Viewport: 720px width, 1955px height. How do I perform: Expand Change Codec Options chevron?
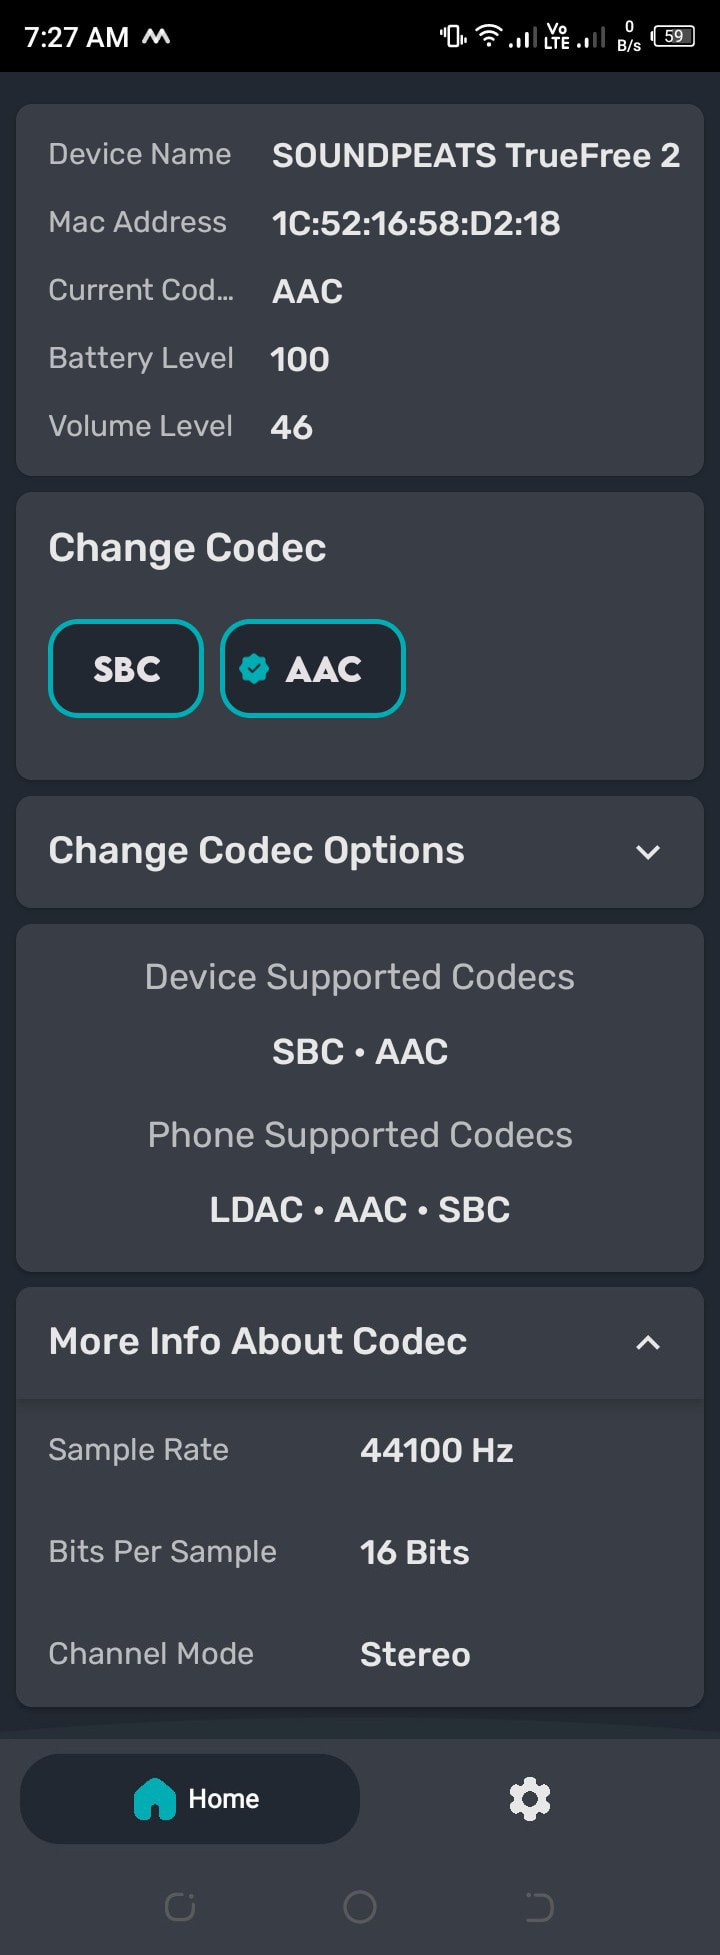point(648,852)
